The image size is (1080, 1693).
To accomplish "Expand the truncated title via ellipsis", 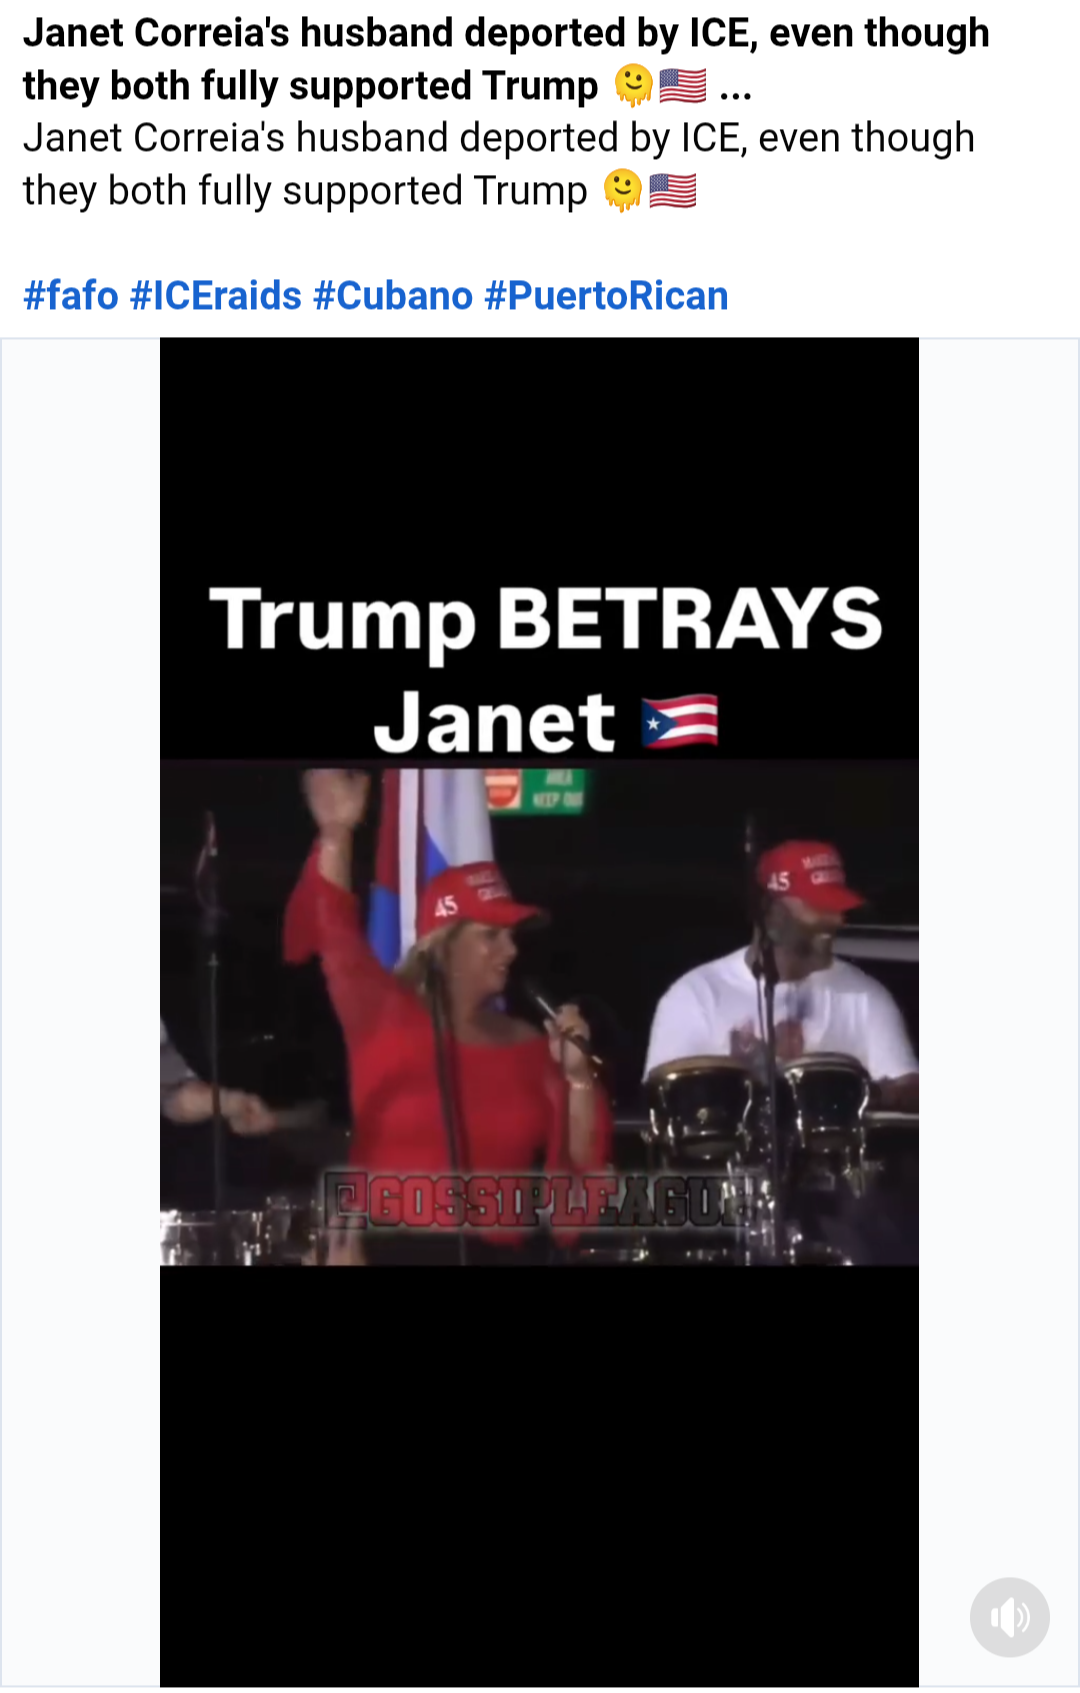I will [x=736, y=90].
